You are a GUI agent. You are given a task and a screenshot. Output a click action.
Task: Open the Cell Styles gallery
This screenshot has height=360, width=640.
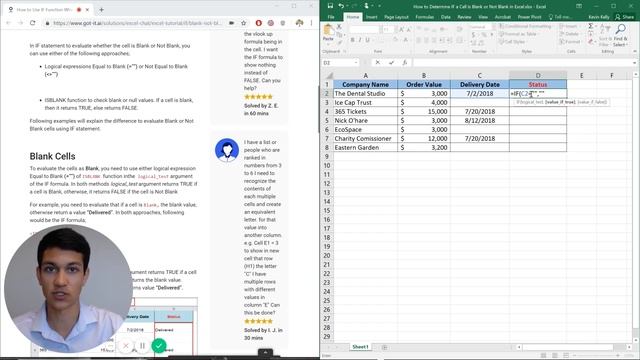tap(512, 42)
